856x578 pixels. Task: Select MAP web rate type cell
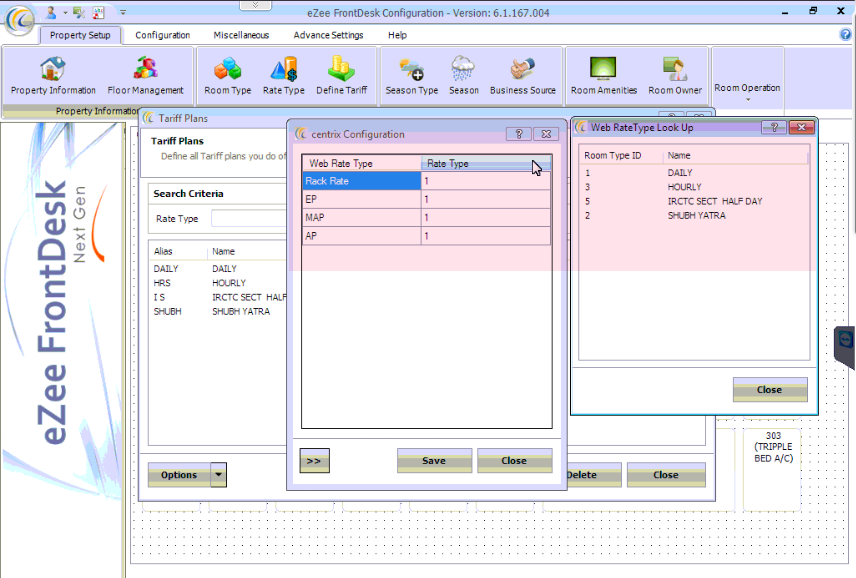(361, 217)
